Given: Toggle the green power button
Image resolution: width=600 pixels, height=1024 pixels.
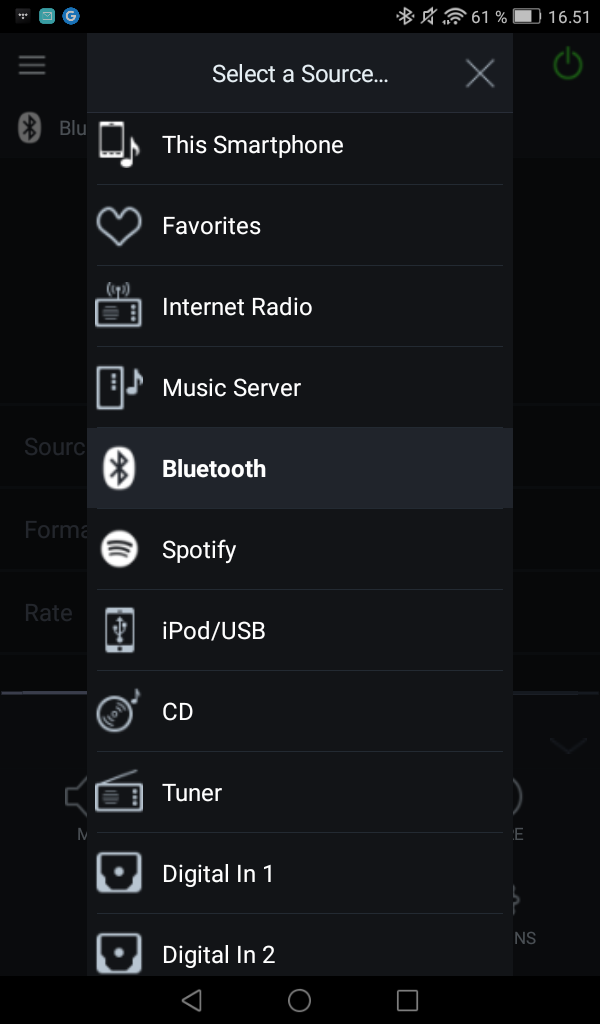Looking at the screenshot, I should pyautogui.click(x=568, y=66).
